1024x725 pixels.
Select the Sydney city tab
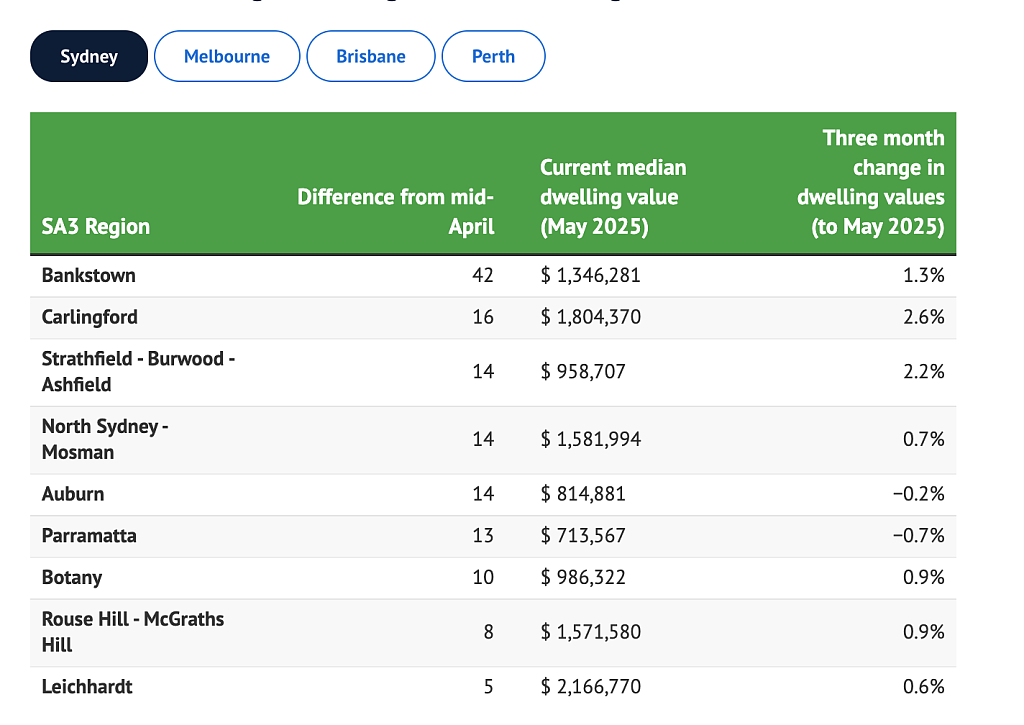(89, 56)
